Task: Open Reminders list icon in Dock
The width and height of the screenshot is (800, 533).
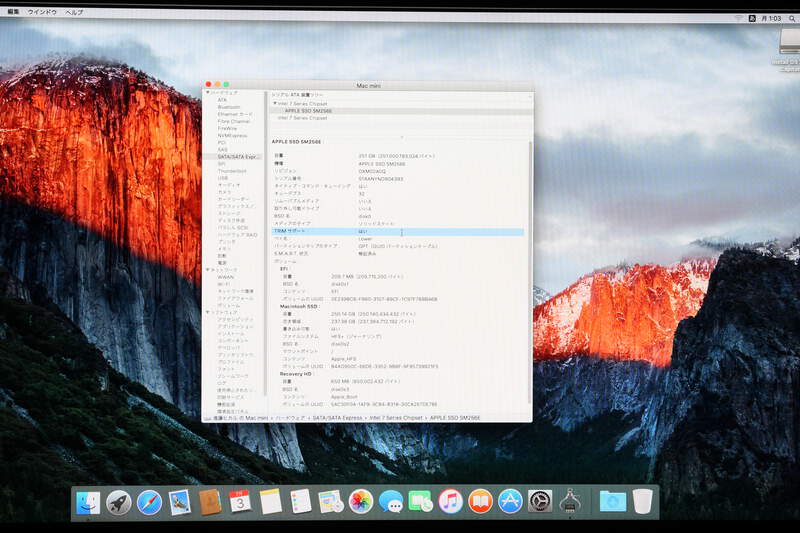Action: click(x=301, y=502)
